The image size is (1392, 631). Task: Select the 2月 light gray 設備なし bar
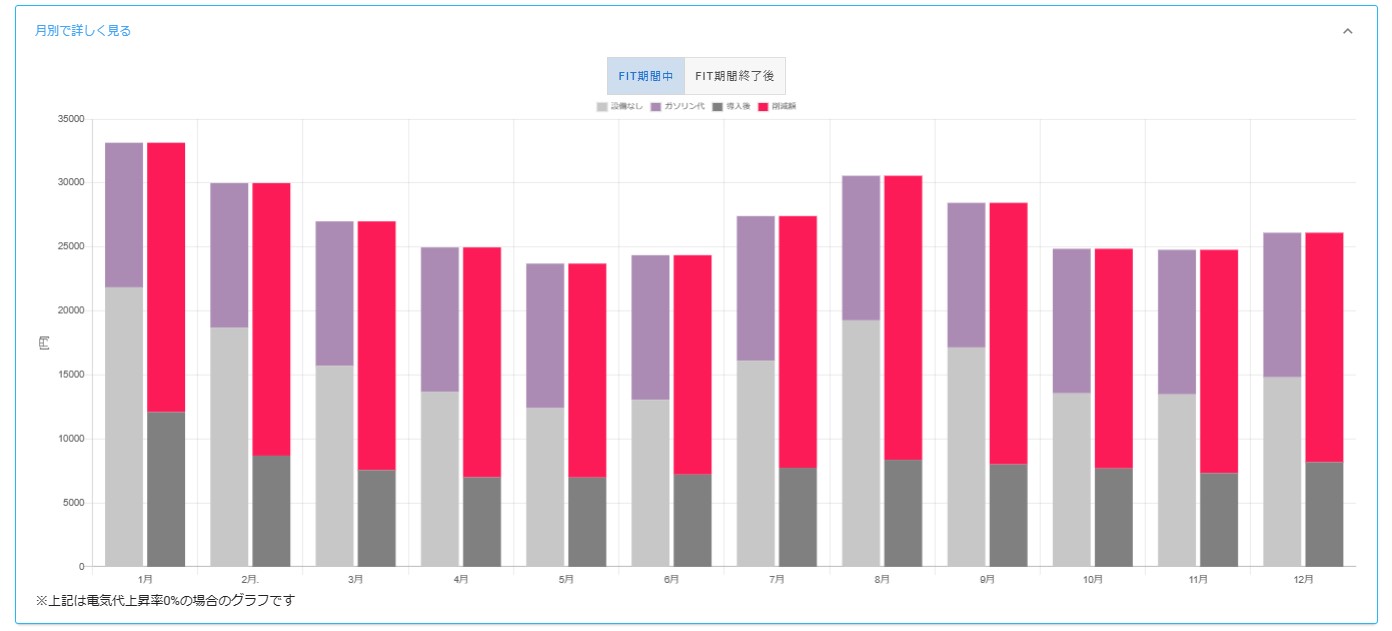click(x=230, y=447)
